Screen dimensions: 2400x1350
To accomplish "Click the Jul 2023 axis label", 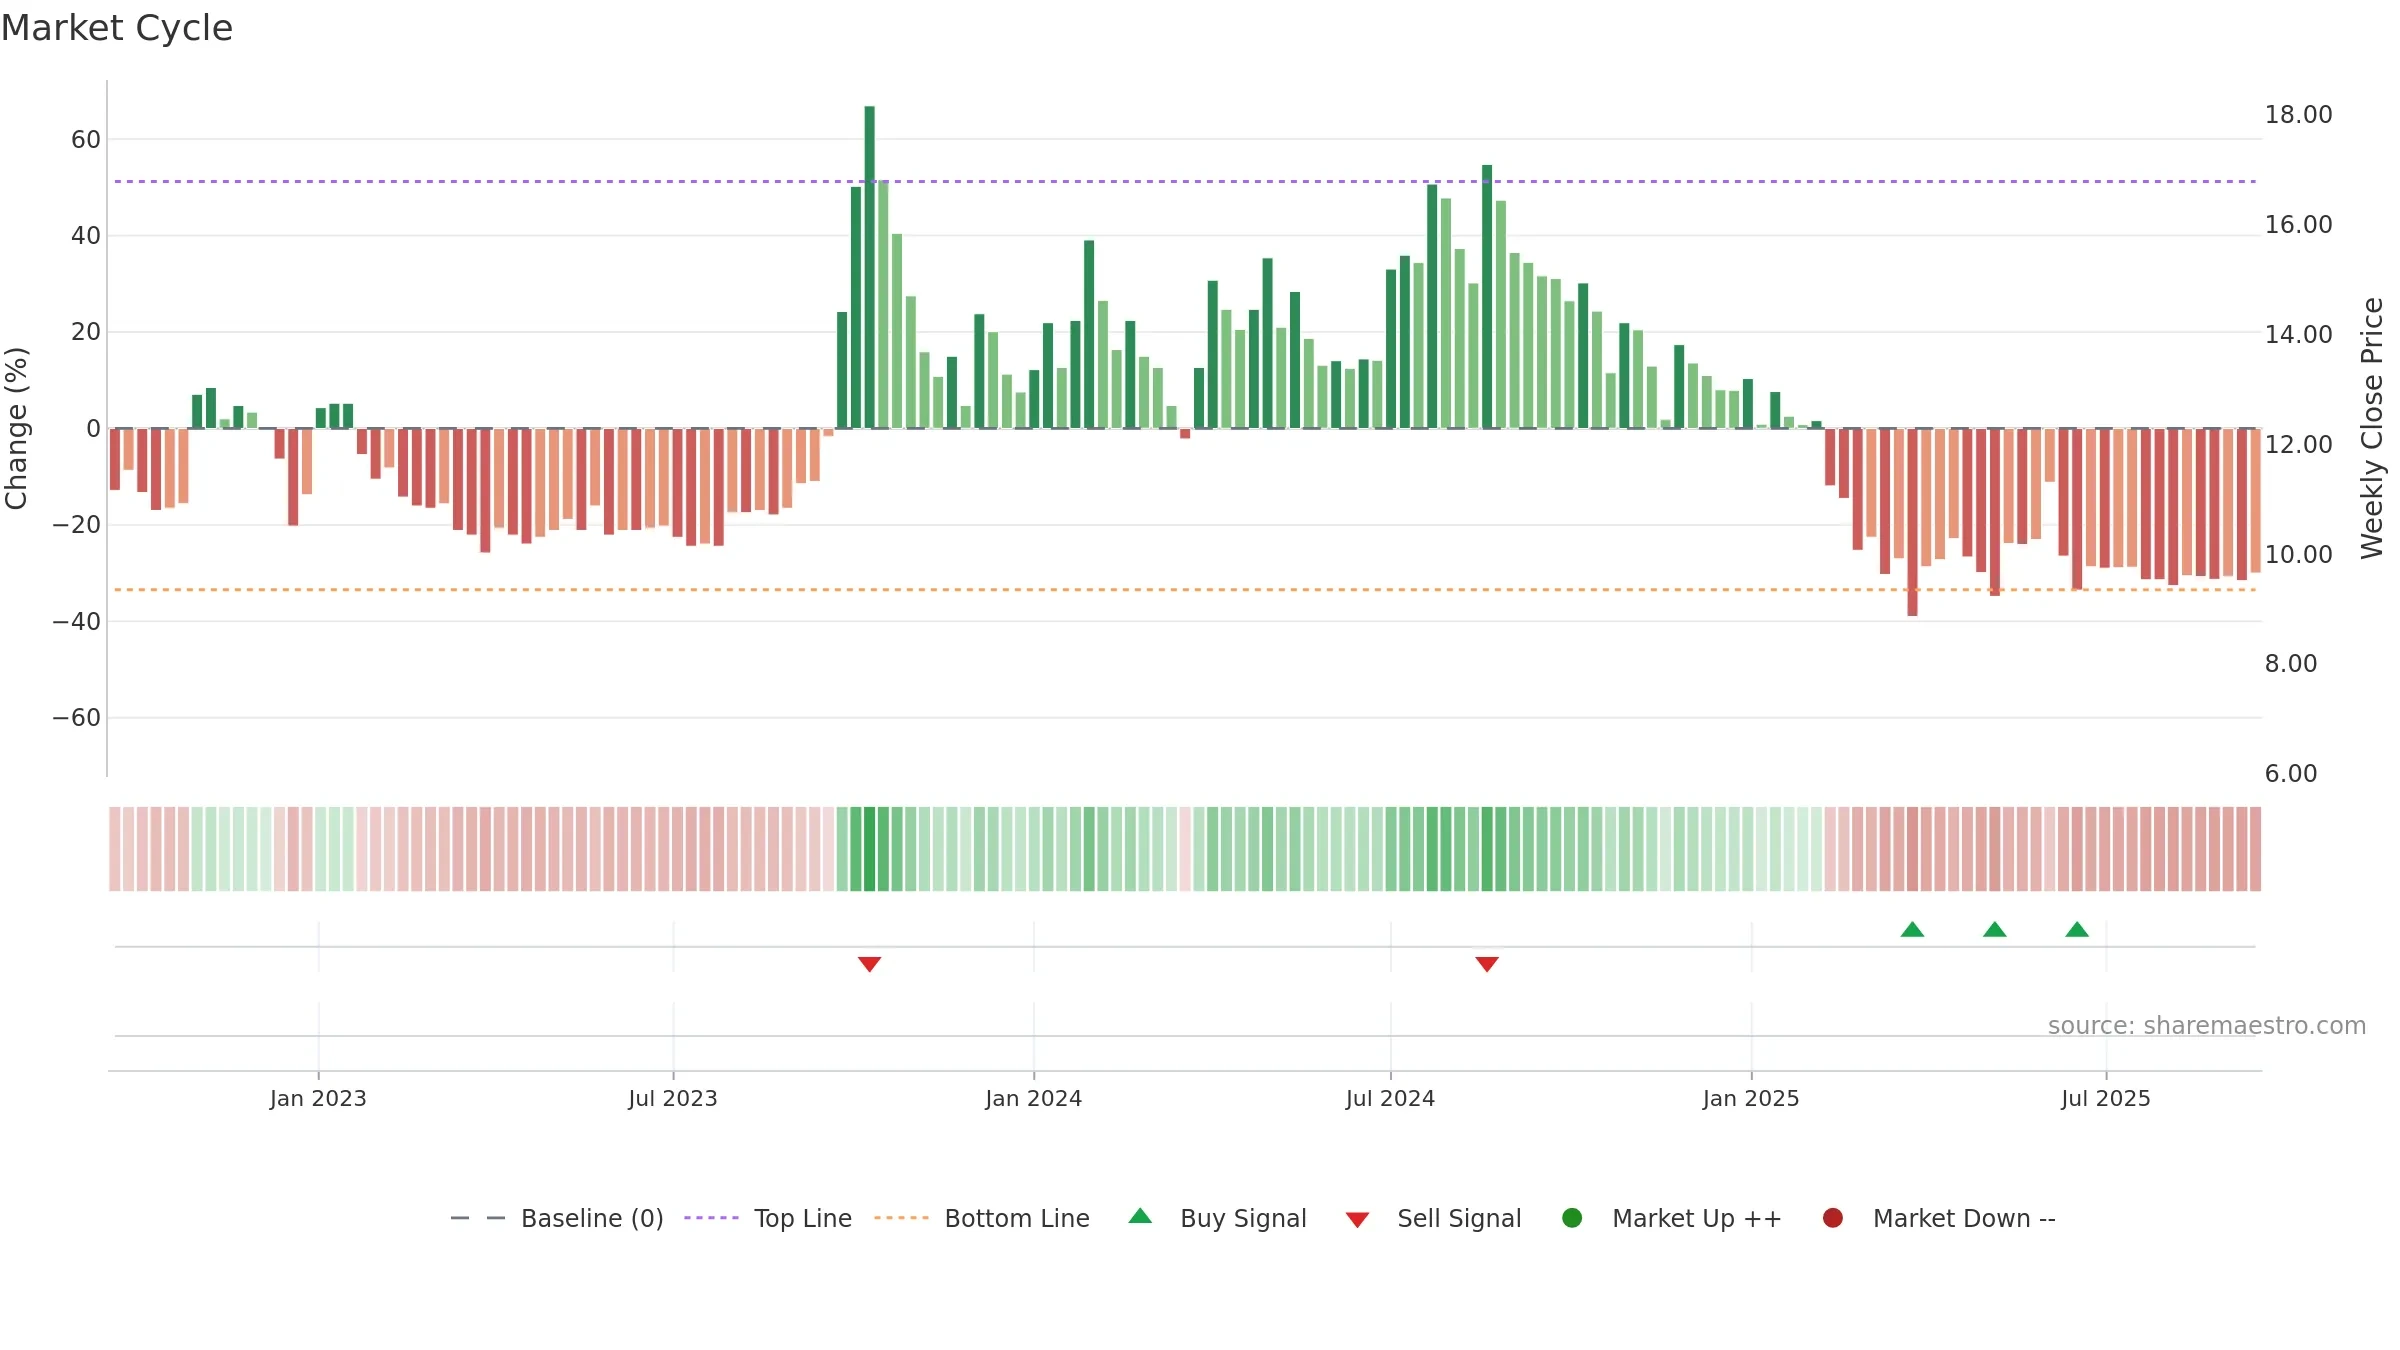I will click(x=673, y=1098).
